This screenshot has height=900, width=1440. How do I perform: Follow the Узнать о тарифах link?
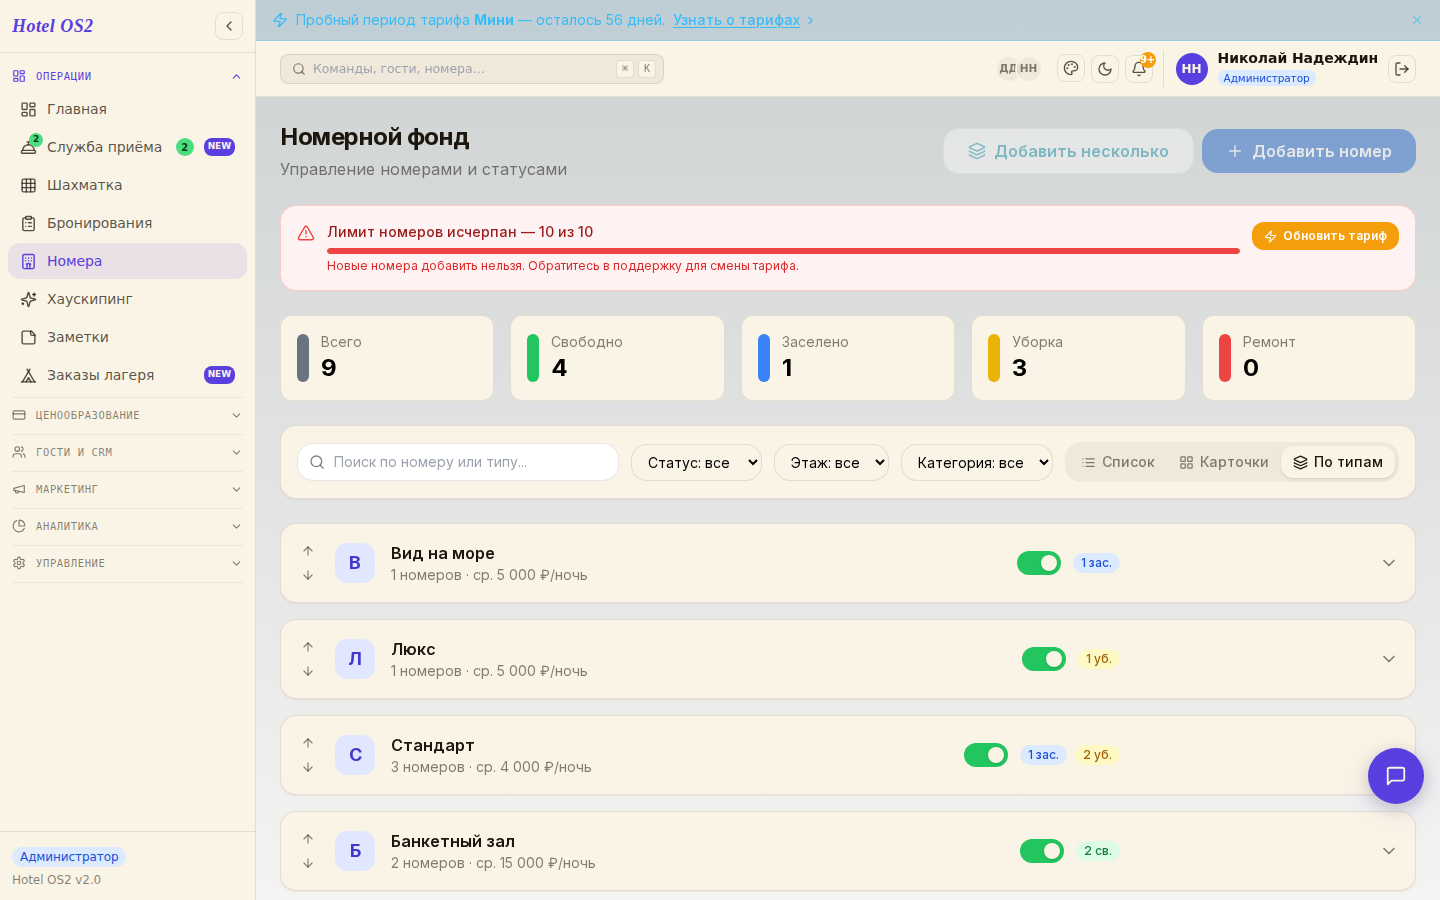click(736, 20)
